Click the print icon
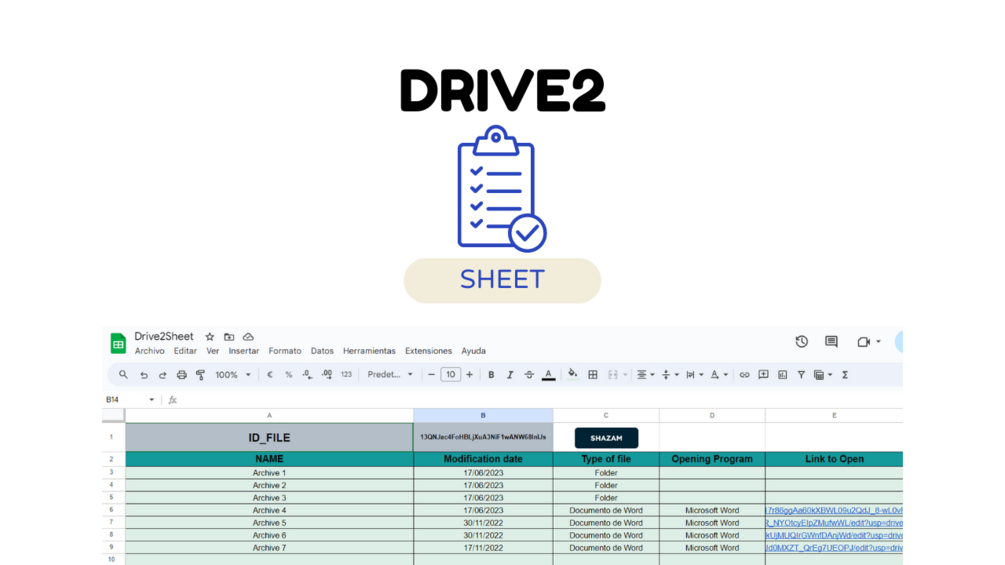The image size is (1005, 565). point(181,375)
